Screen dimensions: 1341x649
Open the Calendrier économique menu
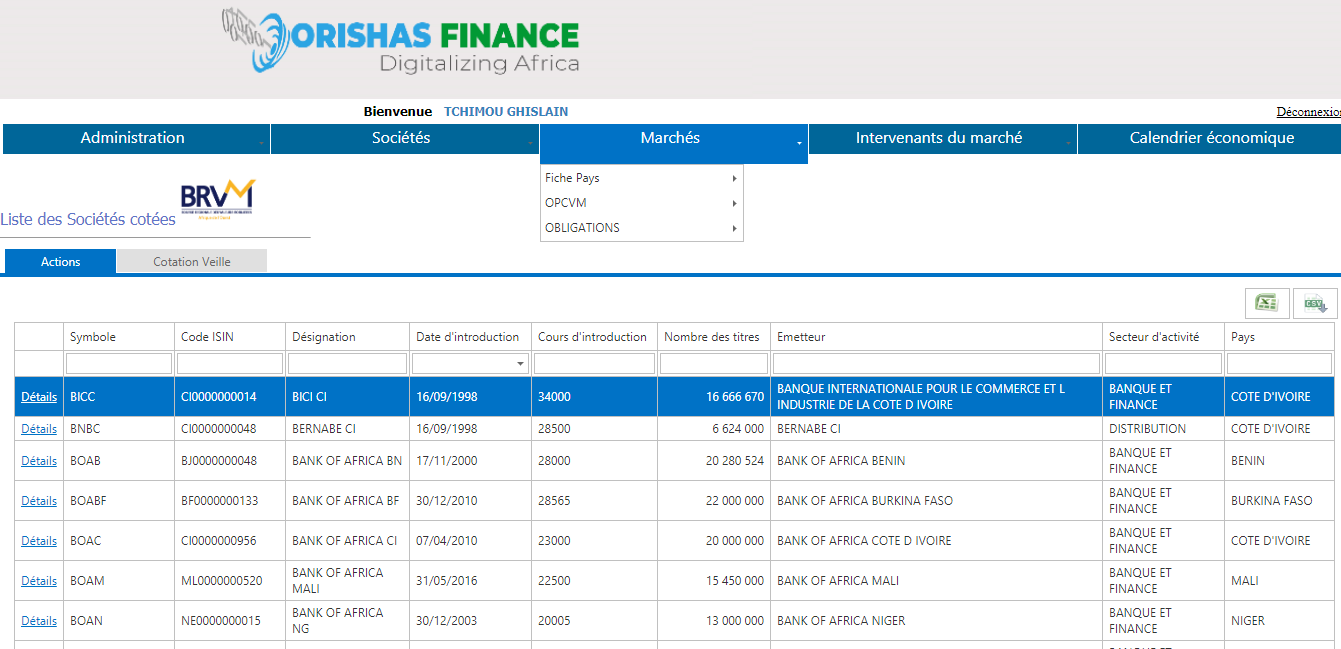coord(1211,139)
